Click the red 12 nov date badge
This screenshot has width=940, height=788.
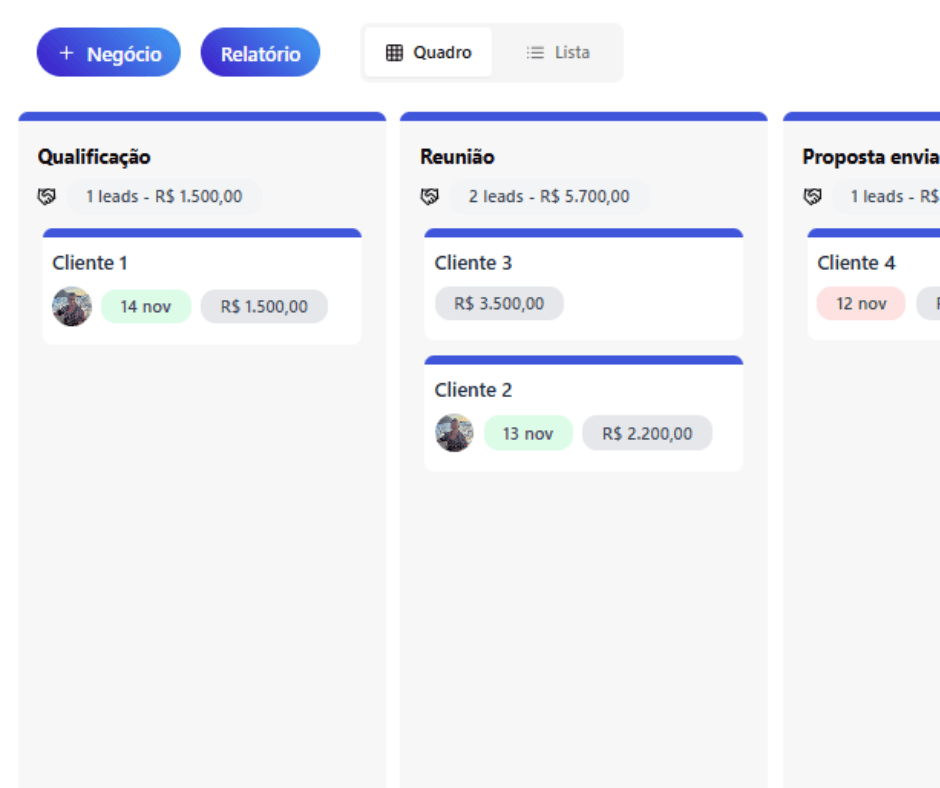tap(861, 304)
